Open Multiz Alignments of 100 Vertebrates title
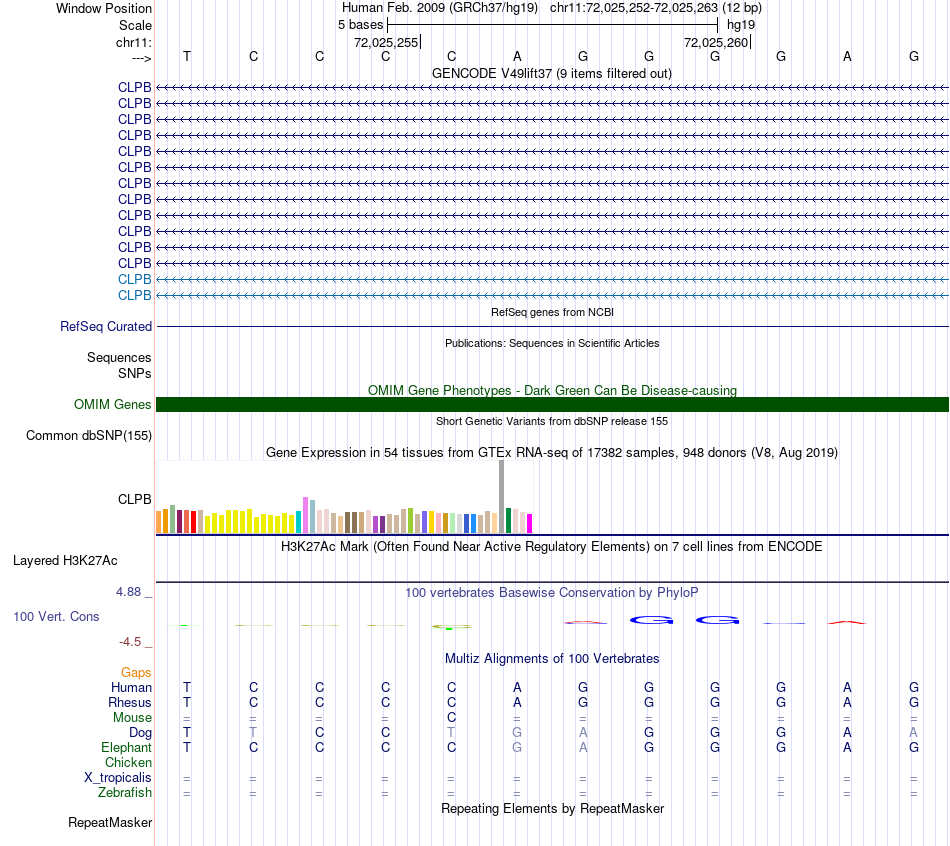Screen dimensions: 950x846 click(x=552, y=659)
